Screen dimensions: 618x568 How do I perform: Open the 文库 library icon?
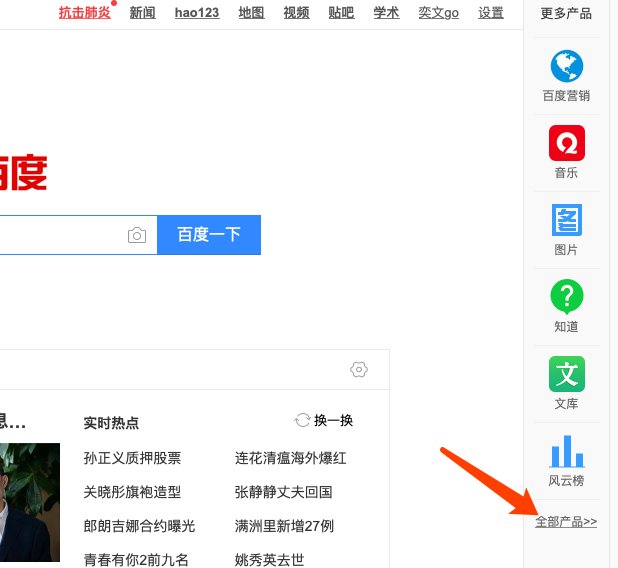567,374
